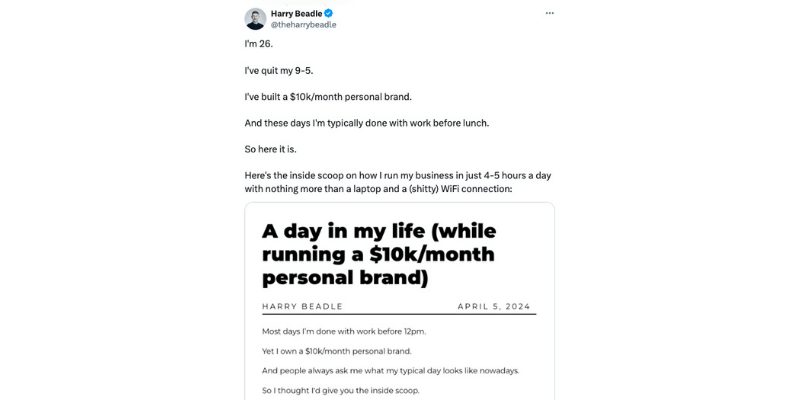Image resolution: width=800 pixels, height=400 pixels.
Task: Open the @theharrybeadle handle link
Action: 303,25
